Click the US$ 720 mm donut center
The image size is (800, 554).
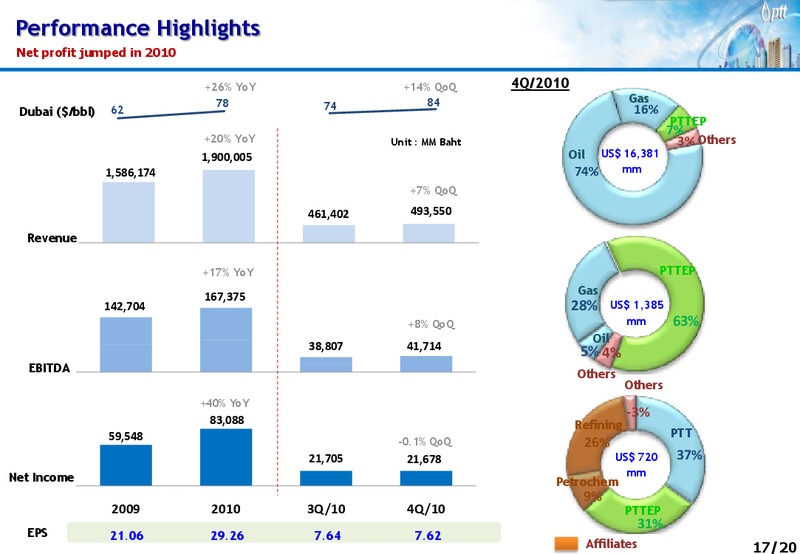click(636, 464)
